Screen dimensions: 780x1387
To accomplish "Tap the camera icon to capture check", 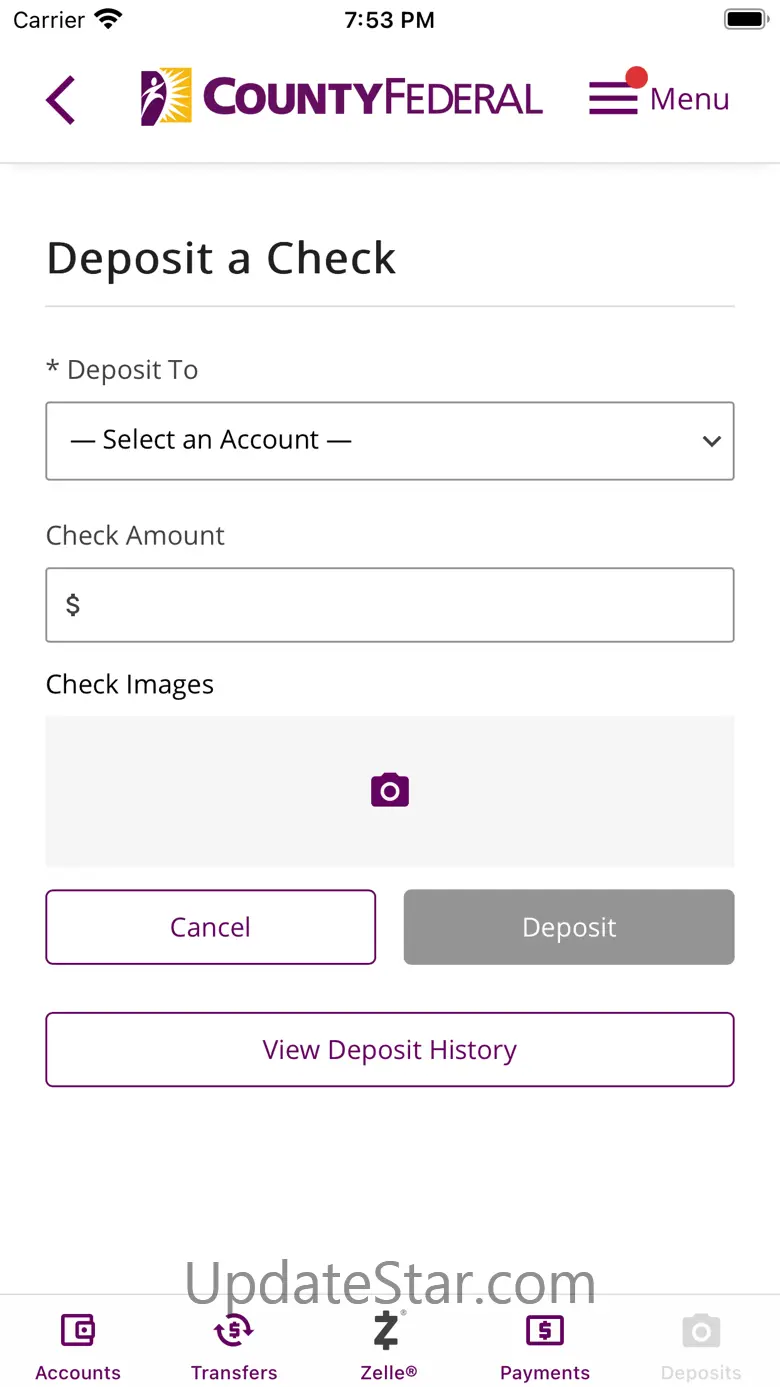I will (x=390, y=790).
